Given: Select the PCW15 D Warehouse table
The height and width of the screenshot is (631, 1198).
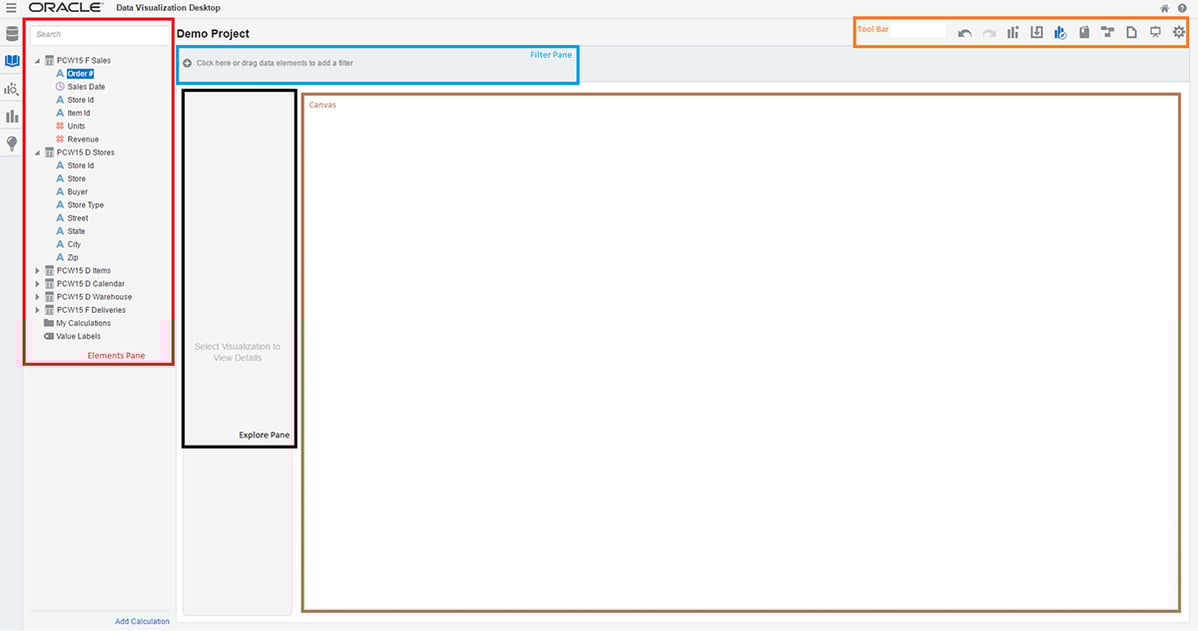Looking at the screenshot, I should click(x=94, y=296).
